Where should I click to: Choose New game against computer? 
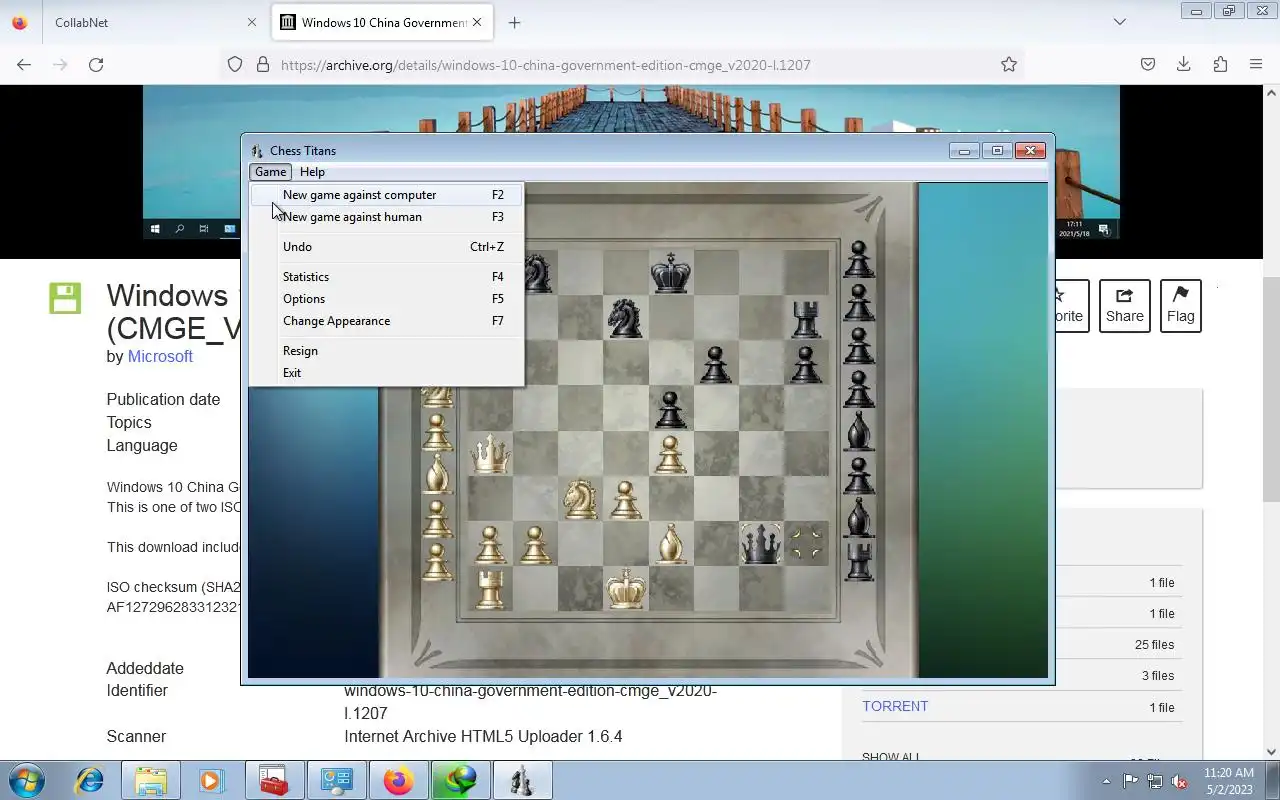click(x=386, y=195)
